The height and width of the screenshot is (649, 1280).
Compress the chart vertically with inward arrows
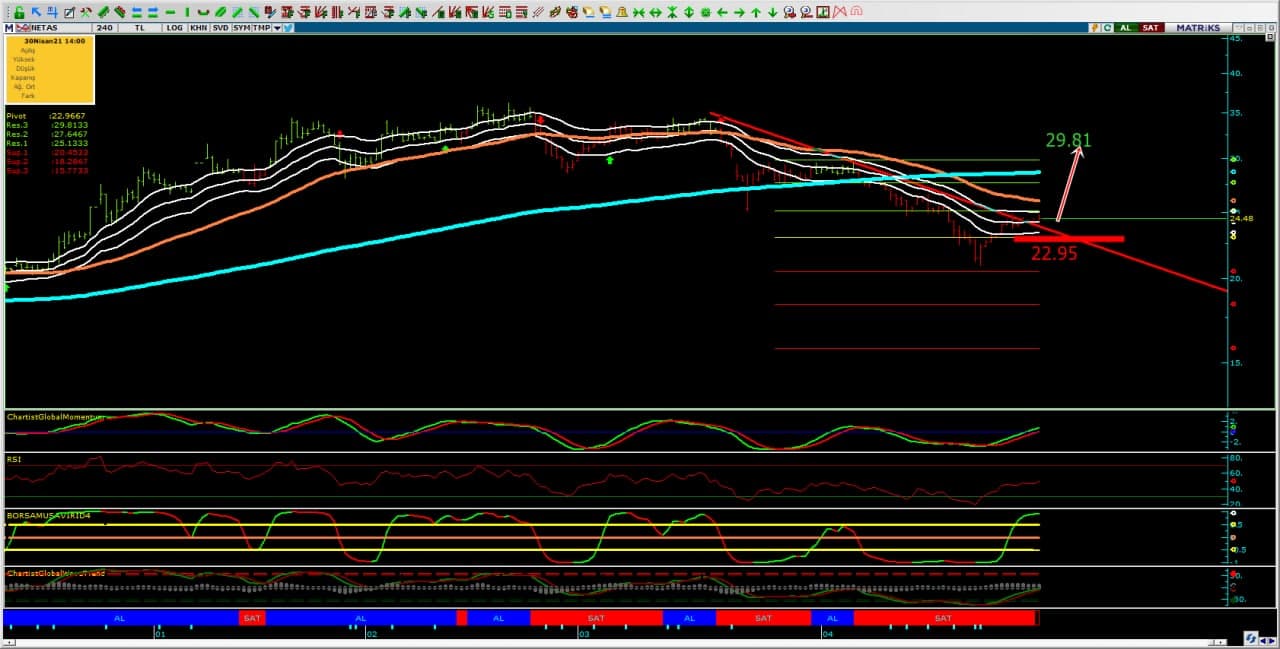coord(672,12)
